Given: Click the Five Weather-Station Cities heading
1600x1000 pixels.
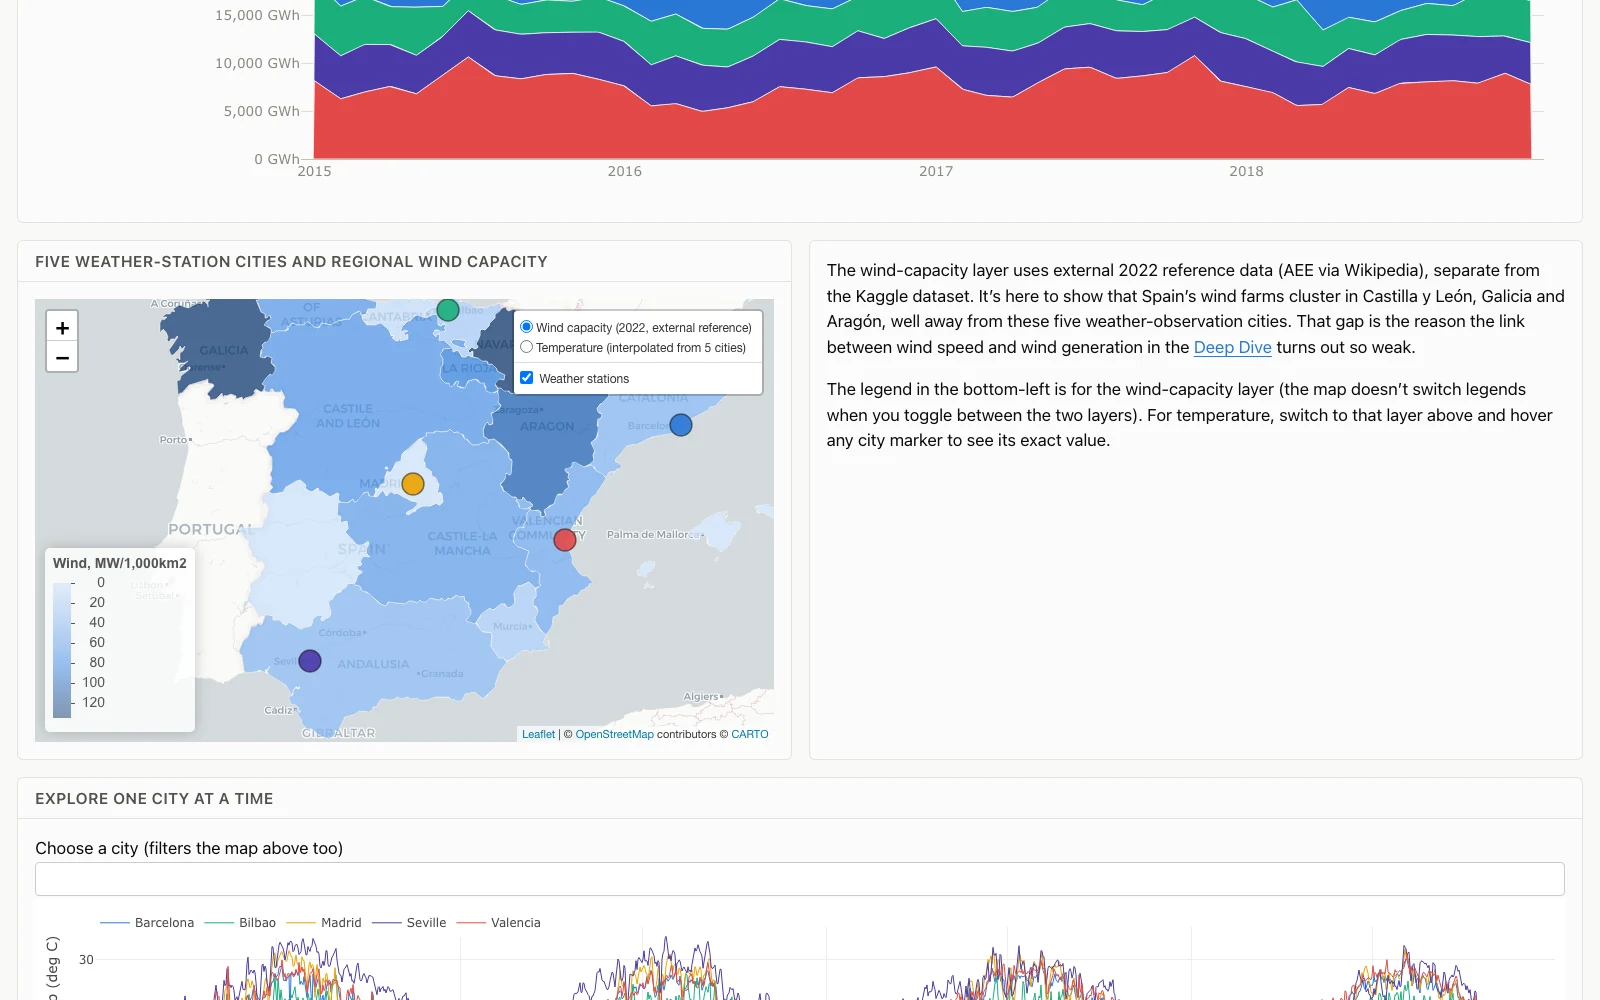Looking at the screenshot, I should pyautogui.click(x=291, y=262).
